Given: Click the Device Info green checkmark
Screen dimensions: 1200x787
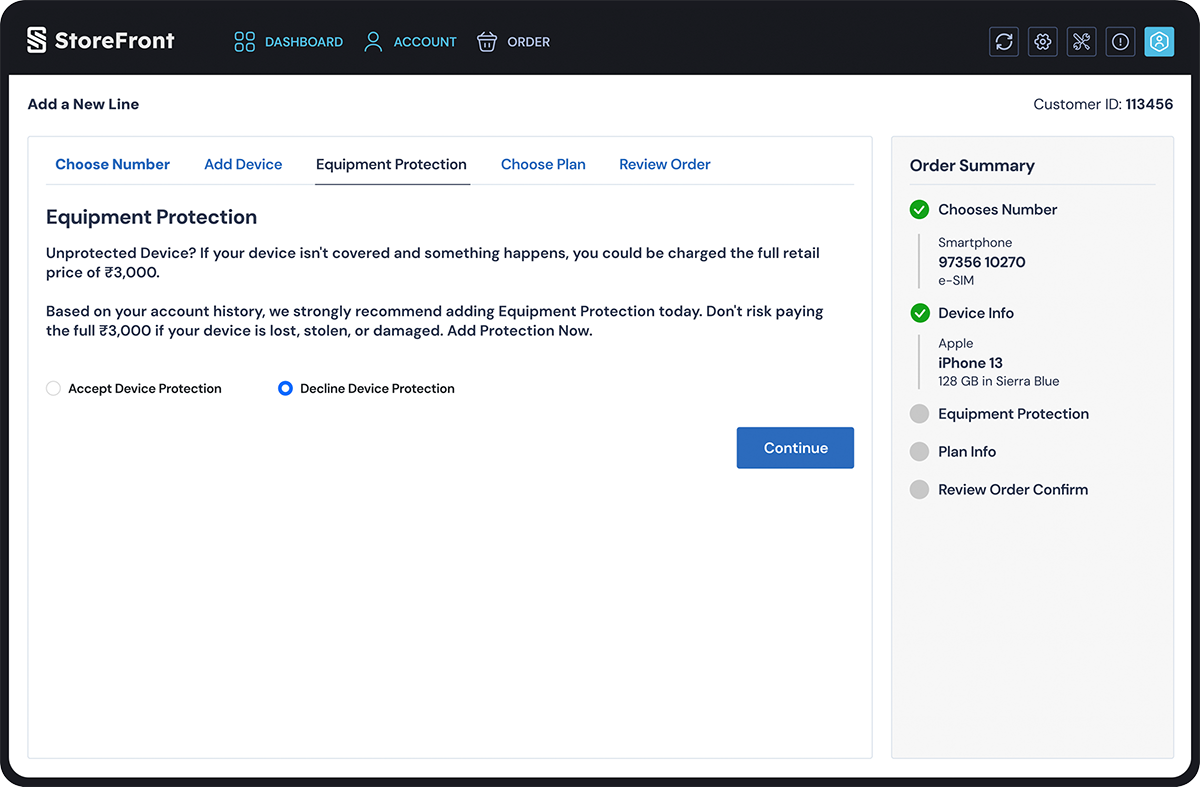Looking at the screenshot, I should 919,314.
